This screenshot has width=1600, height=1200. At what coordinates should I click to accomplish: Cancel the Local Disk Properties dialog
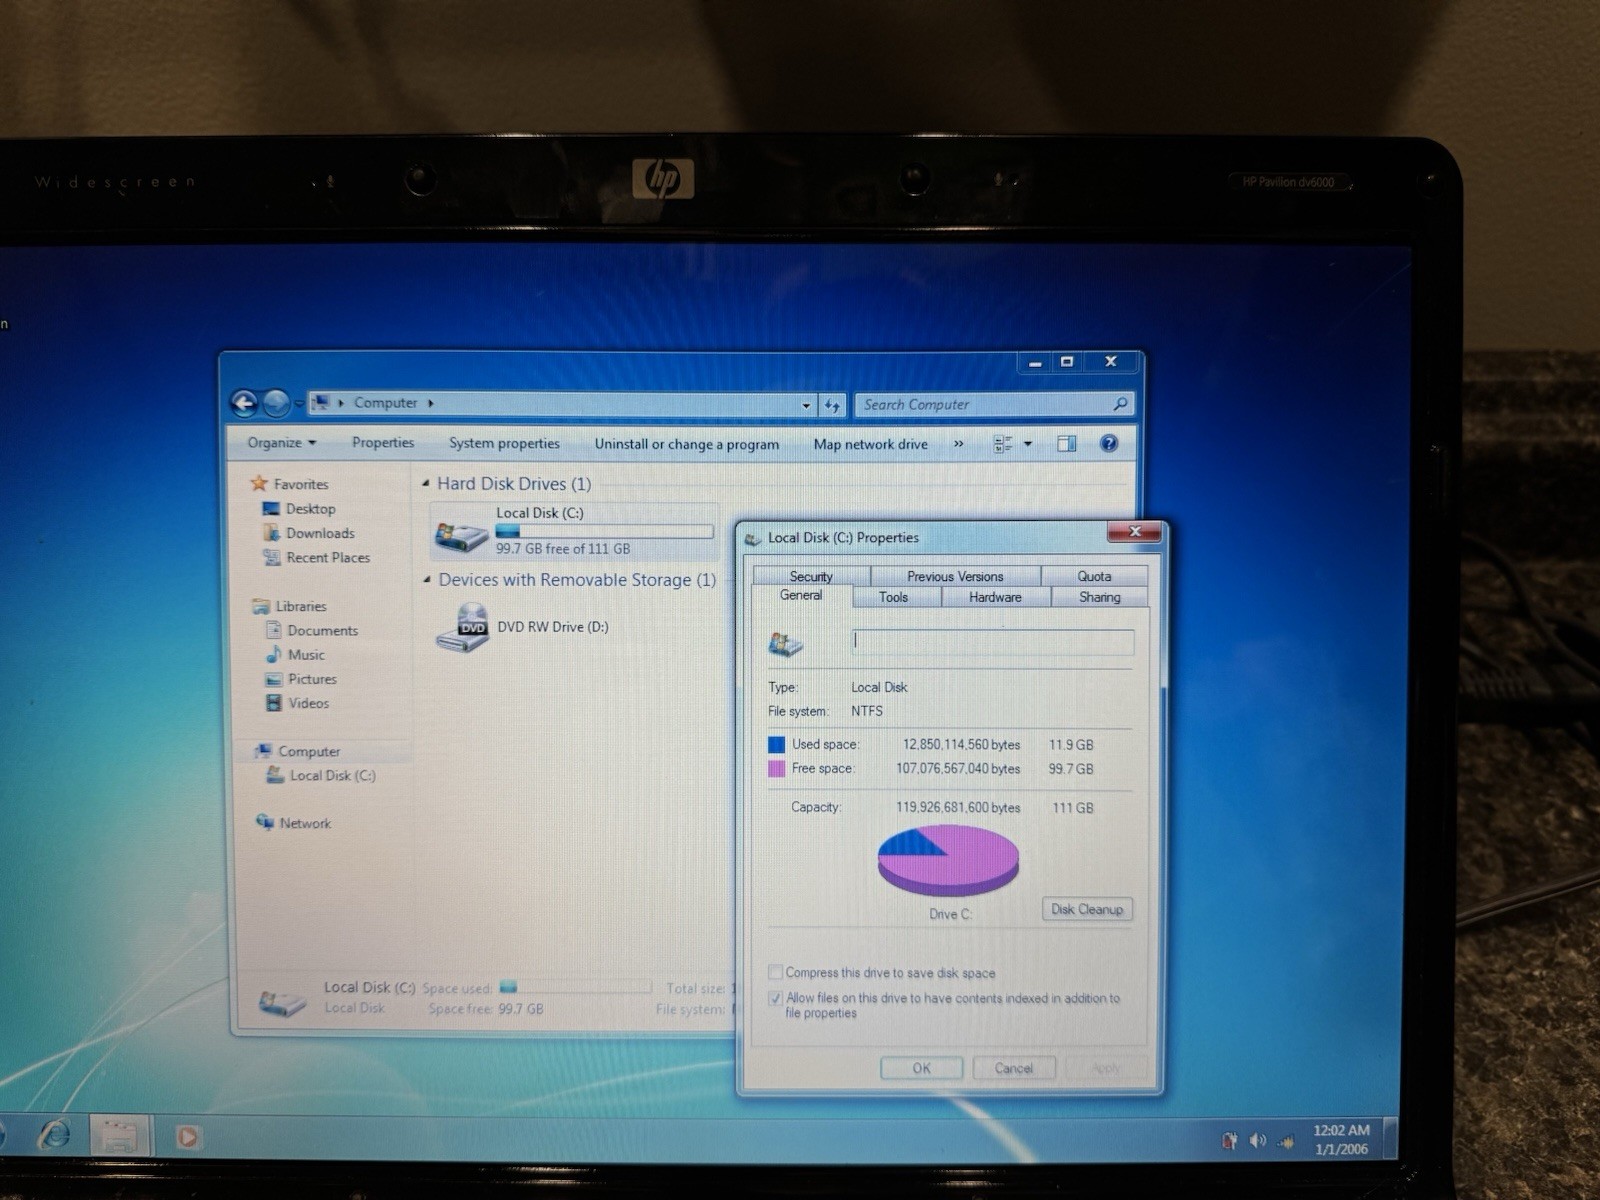tap(1013, 1068)
